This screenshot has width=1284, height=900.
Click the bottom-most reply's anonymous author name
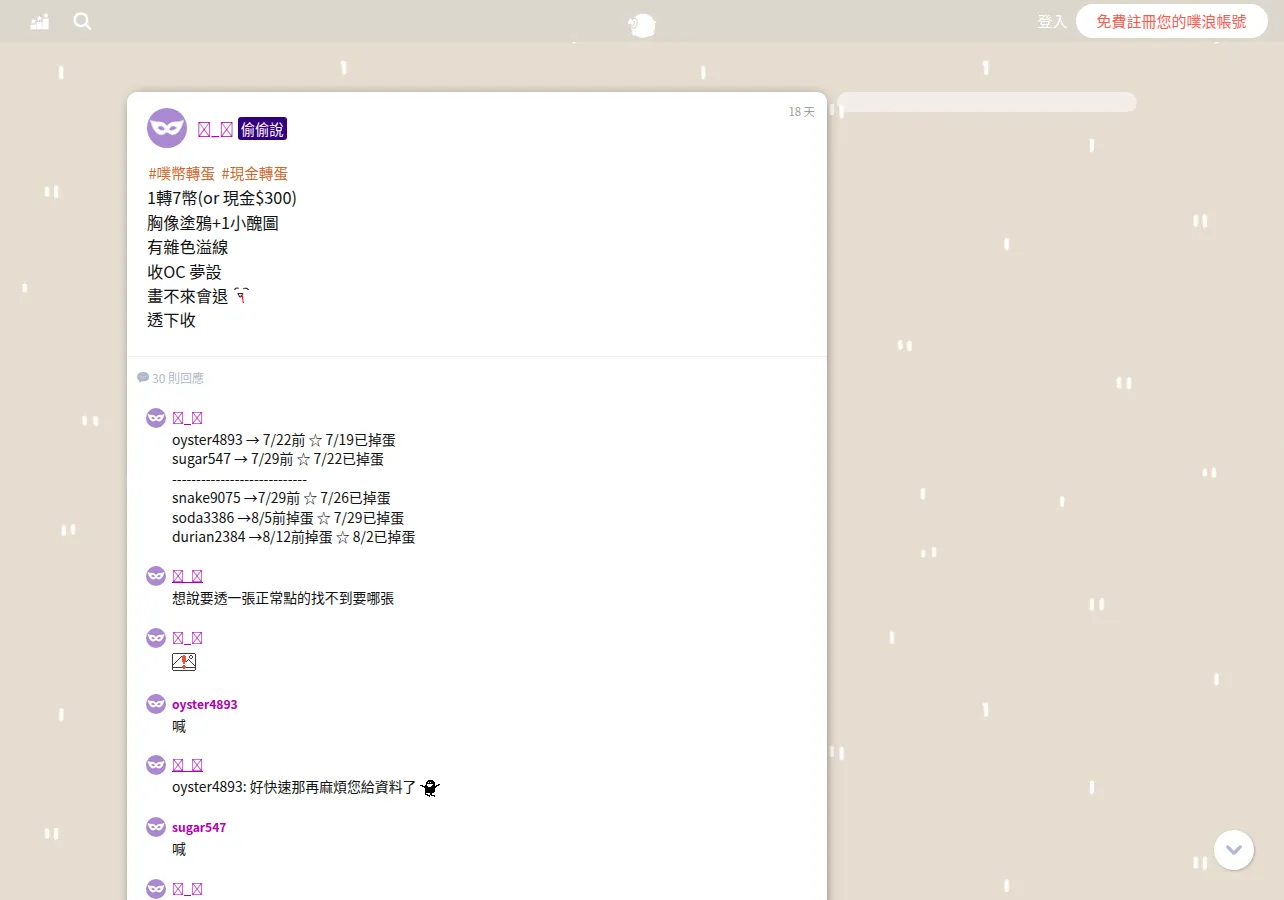point(187,889)
